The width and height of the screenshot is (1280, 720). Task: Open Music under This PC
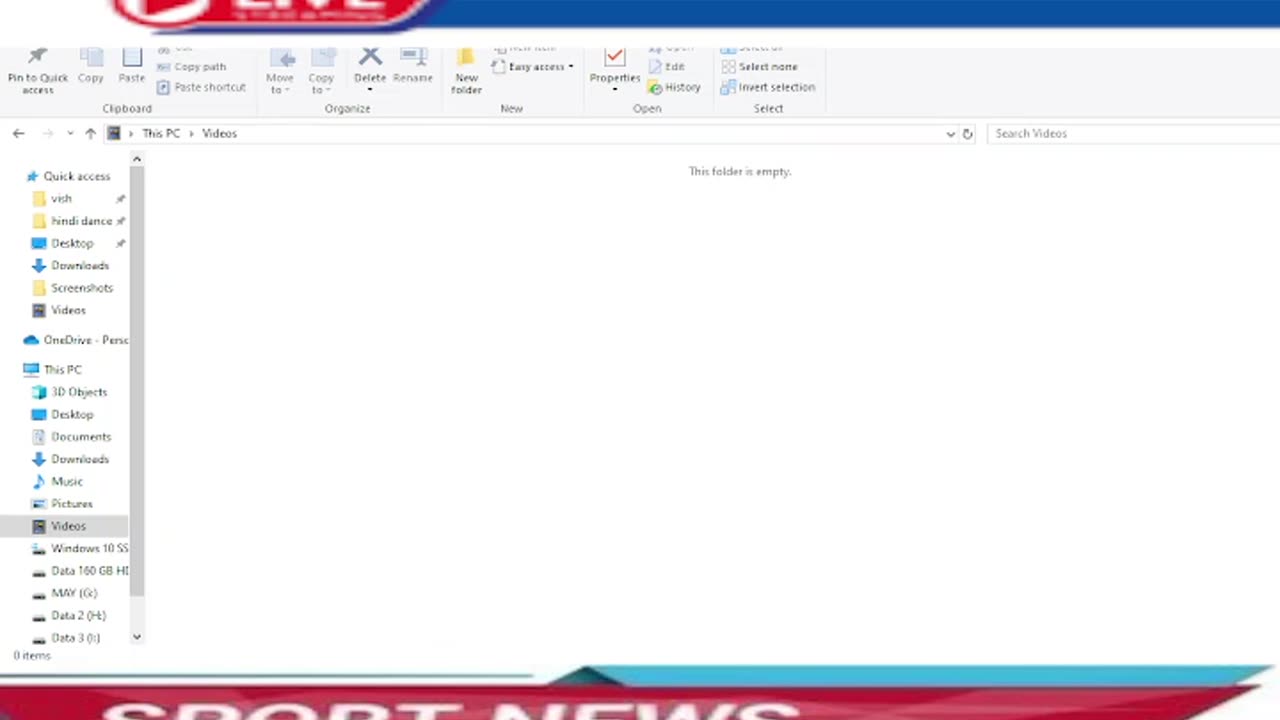click(67, 481)
